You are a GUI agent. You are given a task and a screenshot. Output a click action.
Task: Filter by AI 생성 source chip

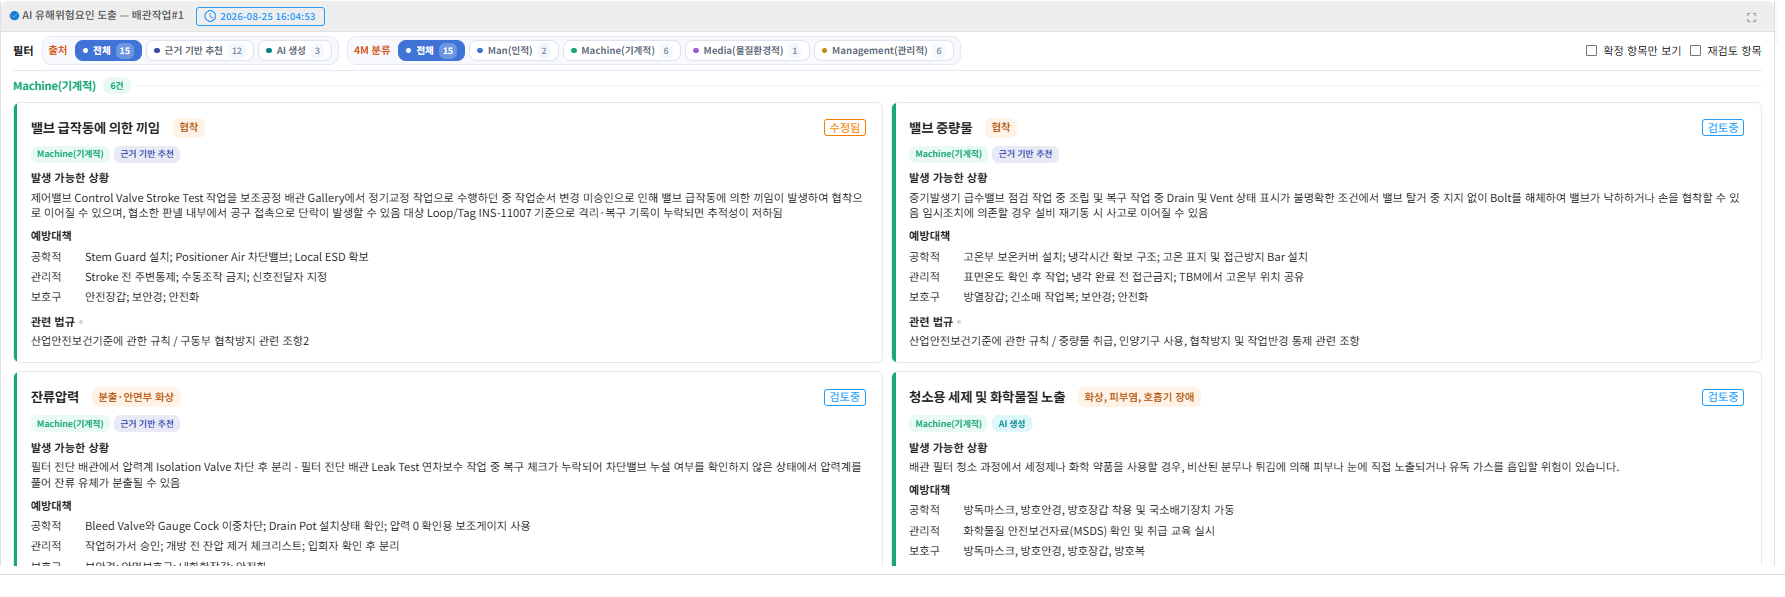pos(295,50)
